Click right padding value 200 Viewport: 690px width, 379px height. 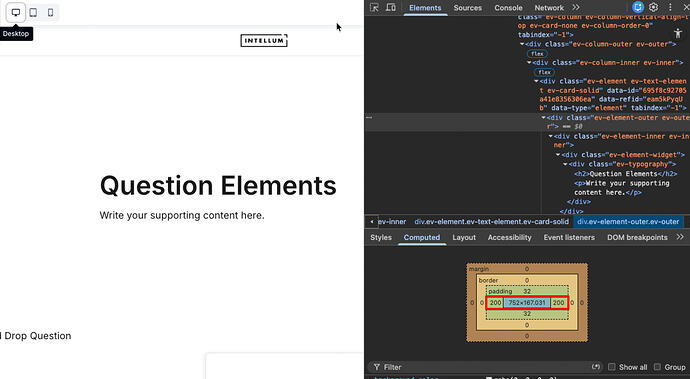[x=558, y=302]
